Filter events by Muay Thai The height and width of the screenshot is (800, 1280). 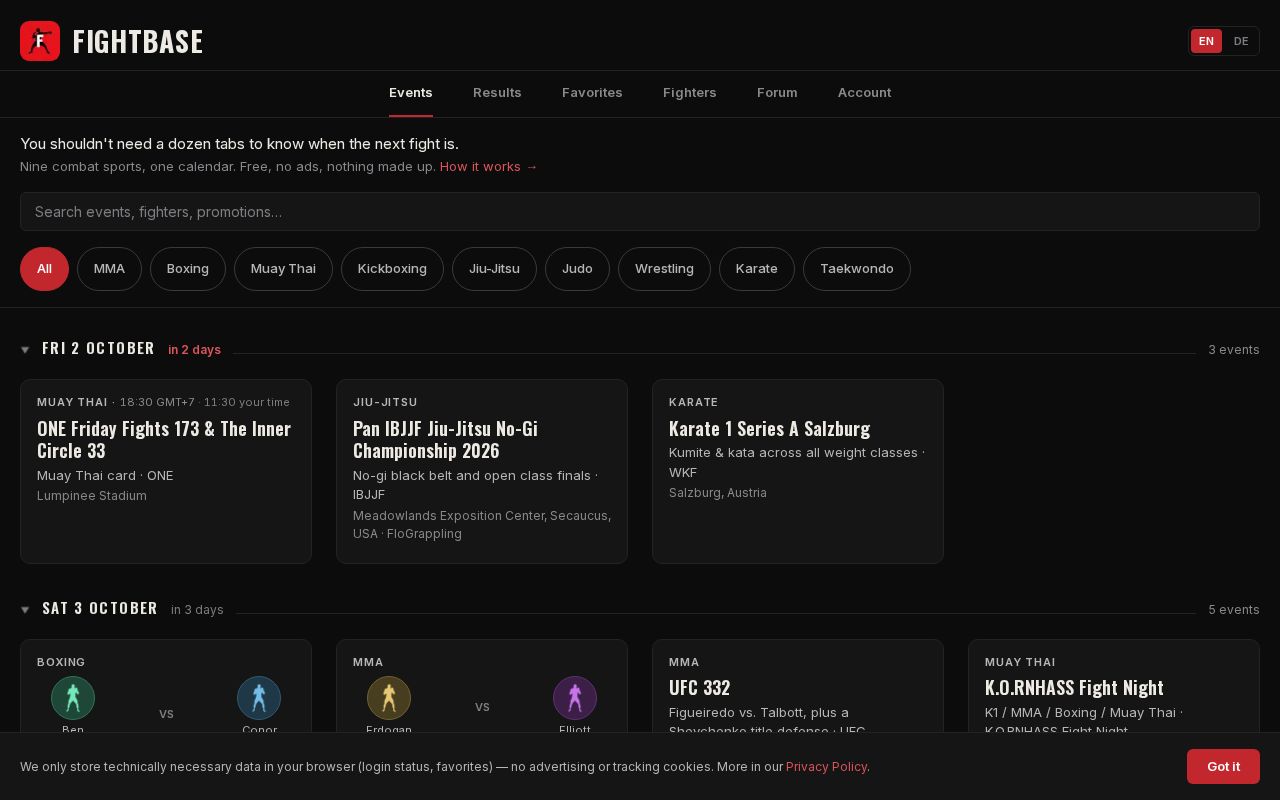pos(283,269)
